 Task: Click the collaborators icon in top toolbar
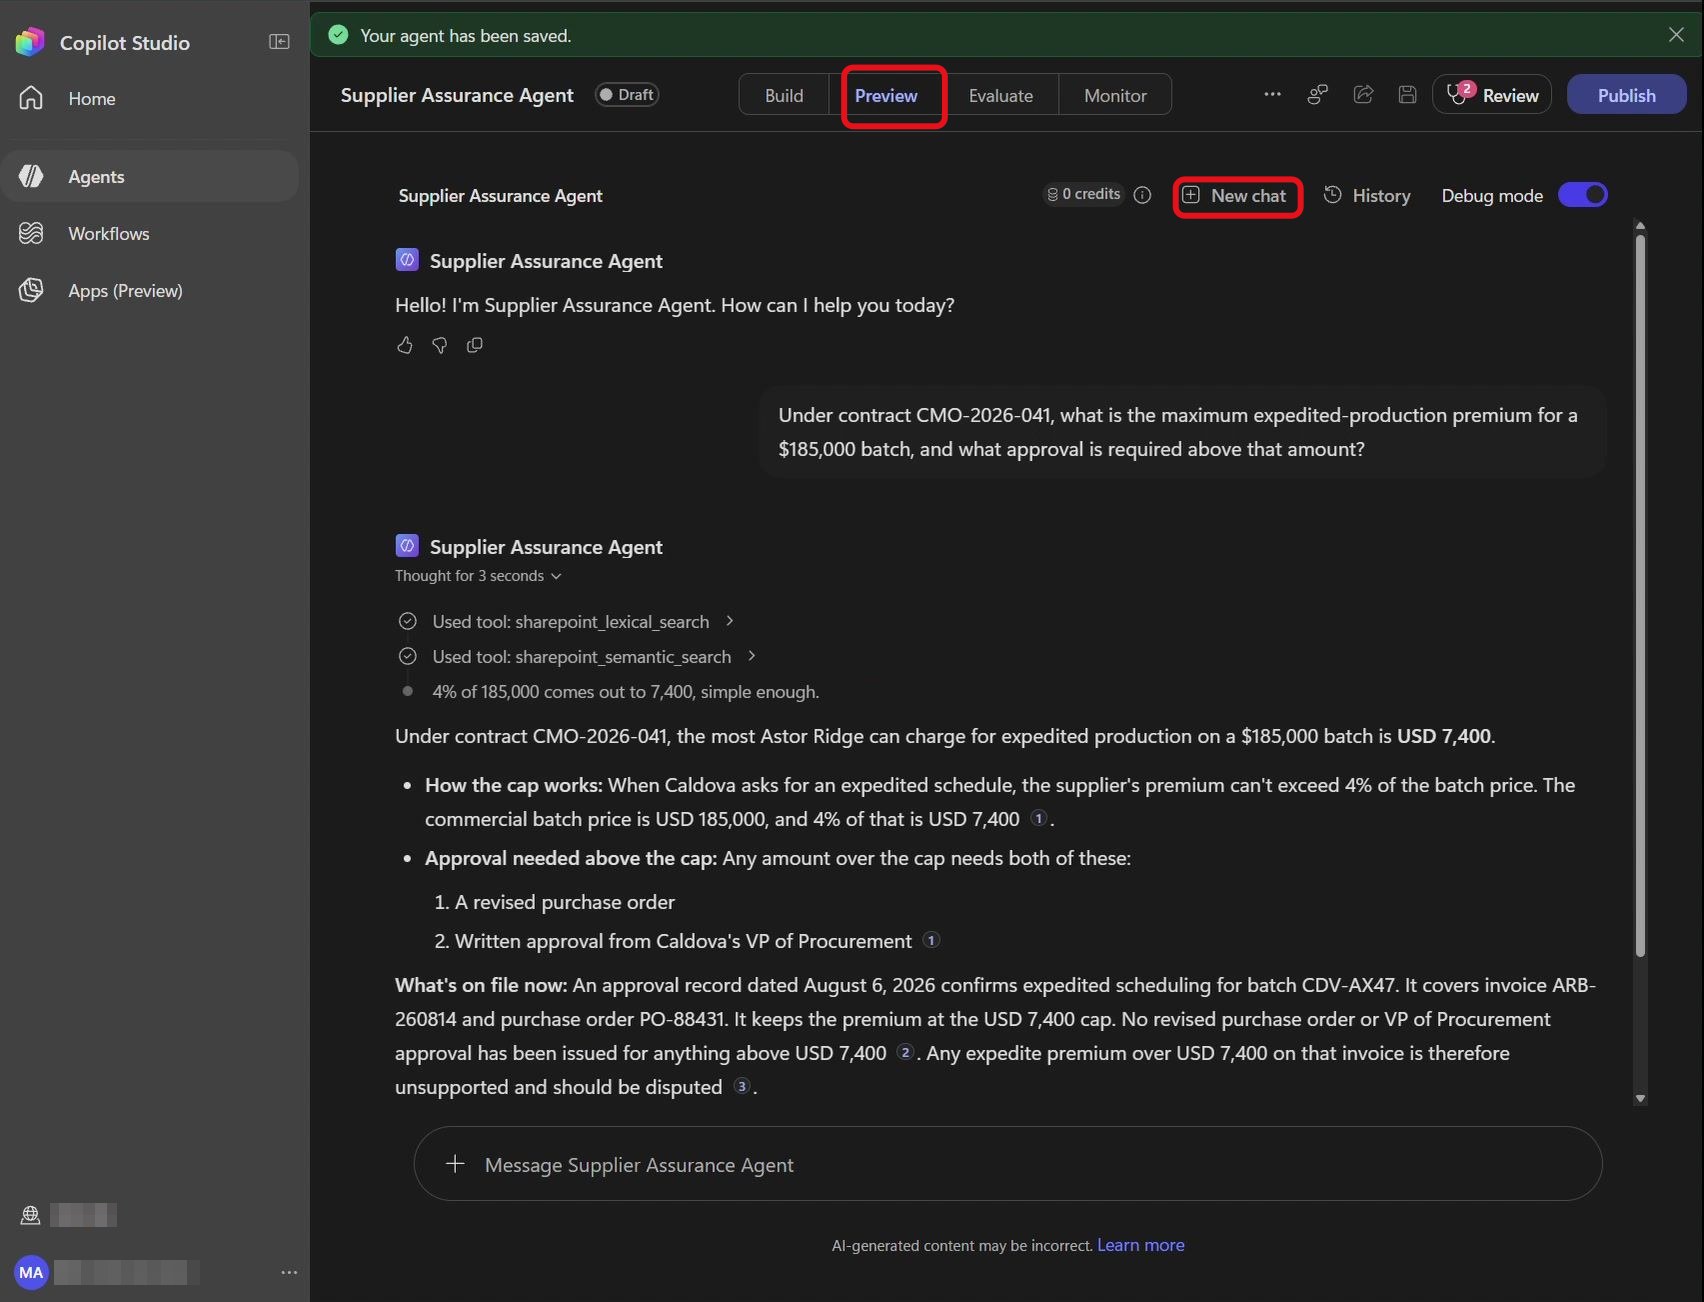tap(1318, 94)
